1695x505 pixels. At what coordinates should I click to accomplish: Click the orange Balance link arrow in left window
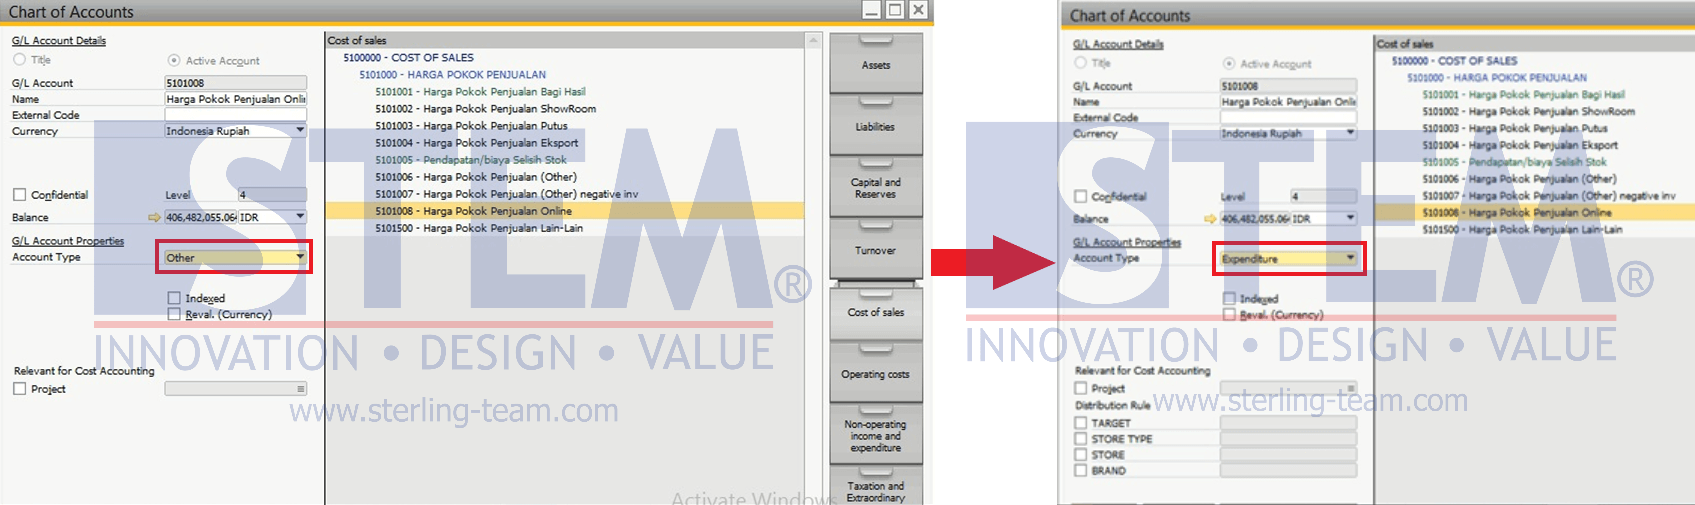point(154,217)
